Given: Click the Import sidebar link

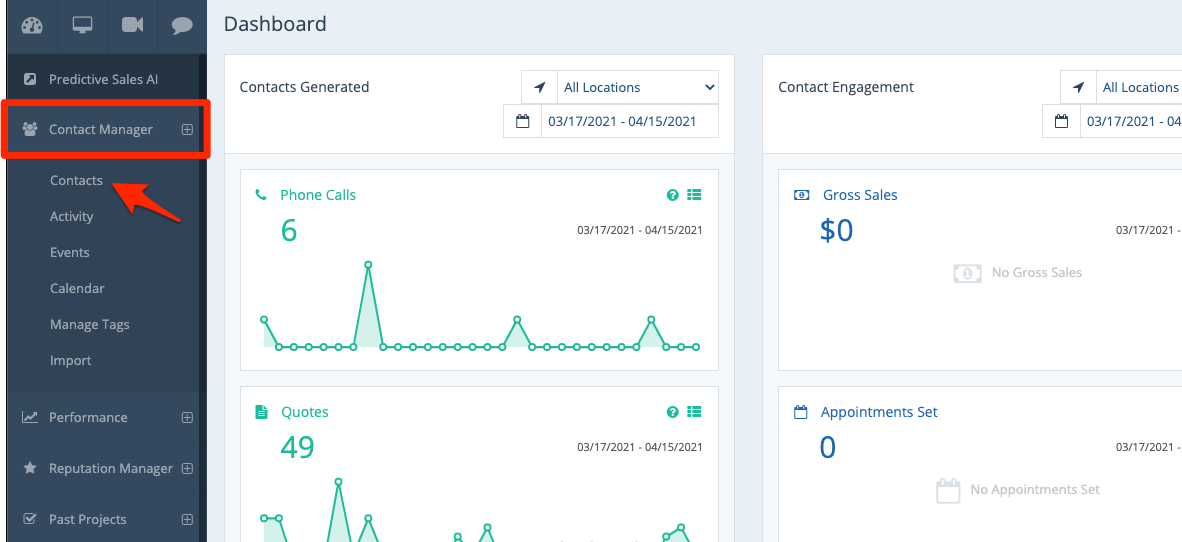Looking at the screenshot, I should (70, 360).
